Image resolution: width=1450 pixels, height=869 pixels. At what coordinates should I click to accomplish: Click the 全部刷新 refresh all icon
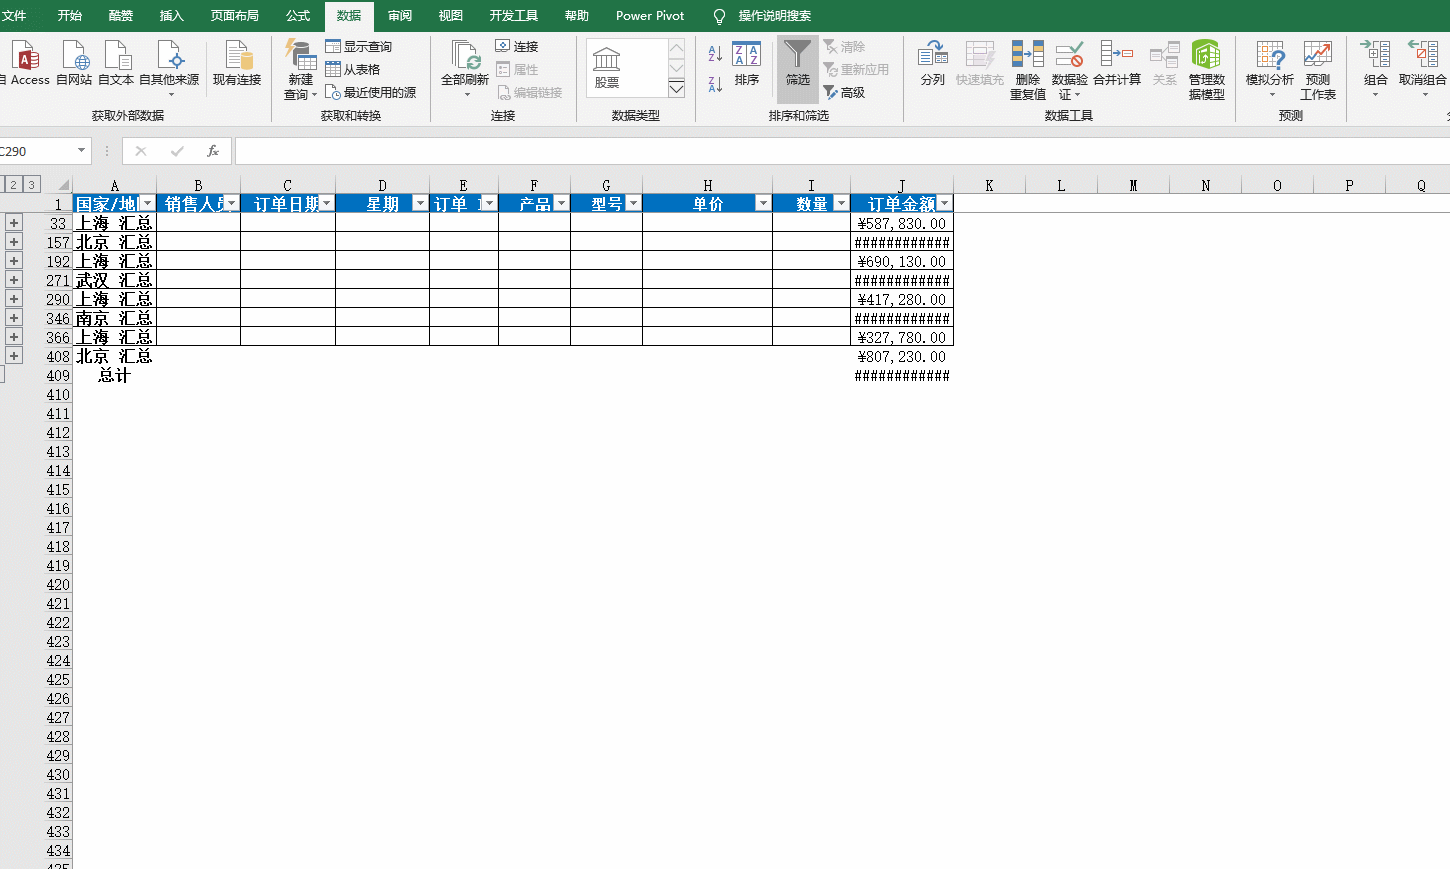tap(465, 68)
